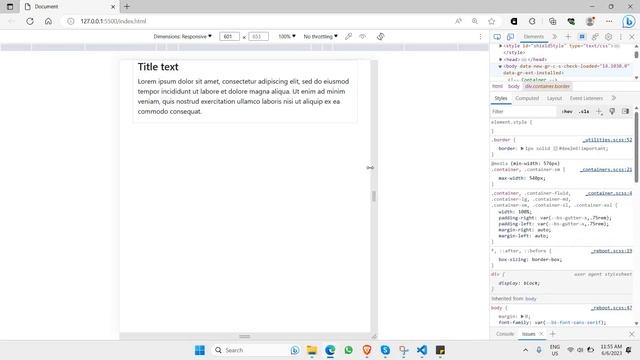Select the div.container.border breadcrumb

point(547,86)
